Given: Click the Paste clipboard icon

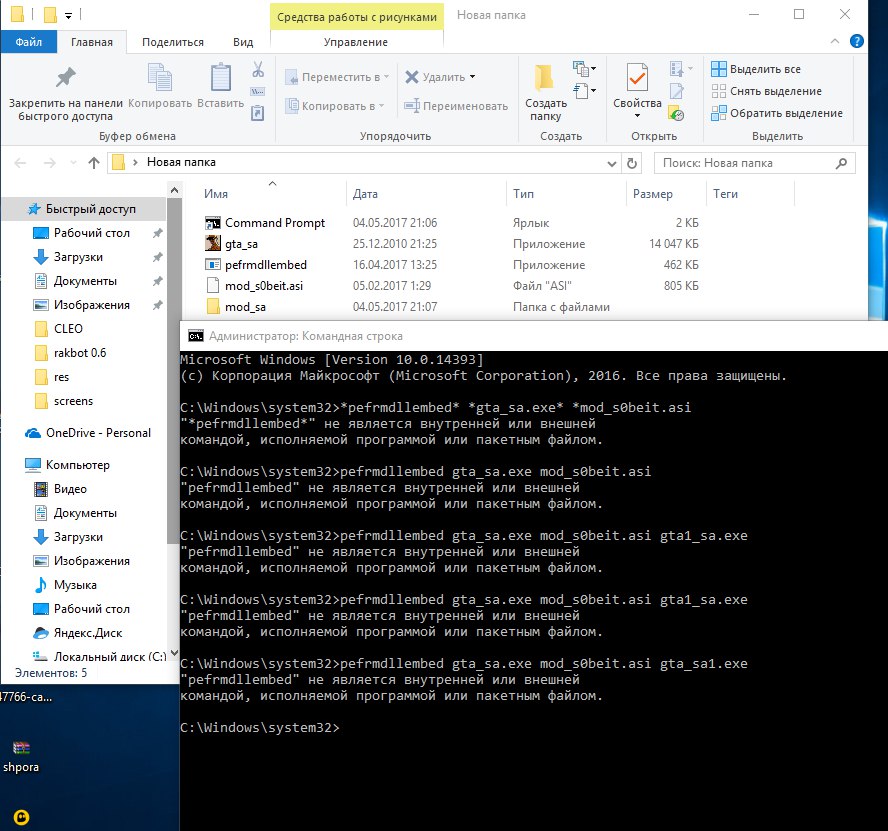Looking at the screenshot, I should click(220, 78).
